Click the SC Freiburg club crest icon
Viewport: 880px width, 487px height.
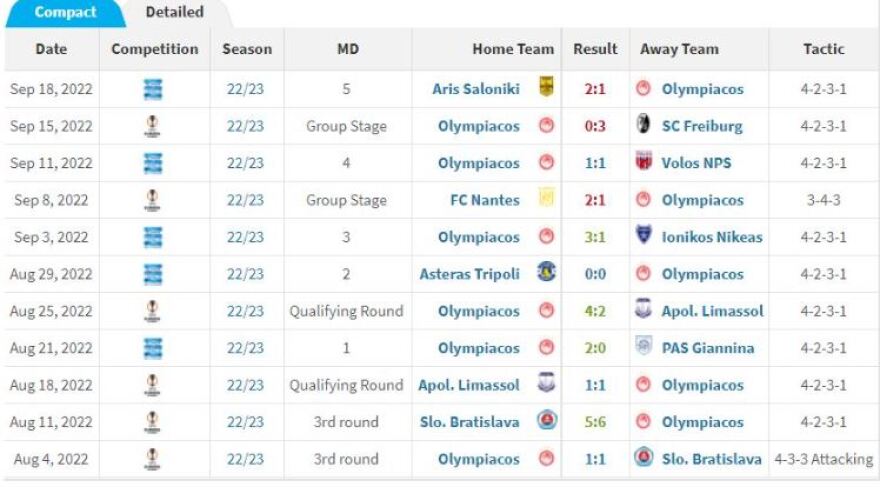click(644, 126)
